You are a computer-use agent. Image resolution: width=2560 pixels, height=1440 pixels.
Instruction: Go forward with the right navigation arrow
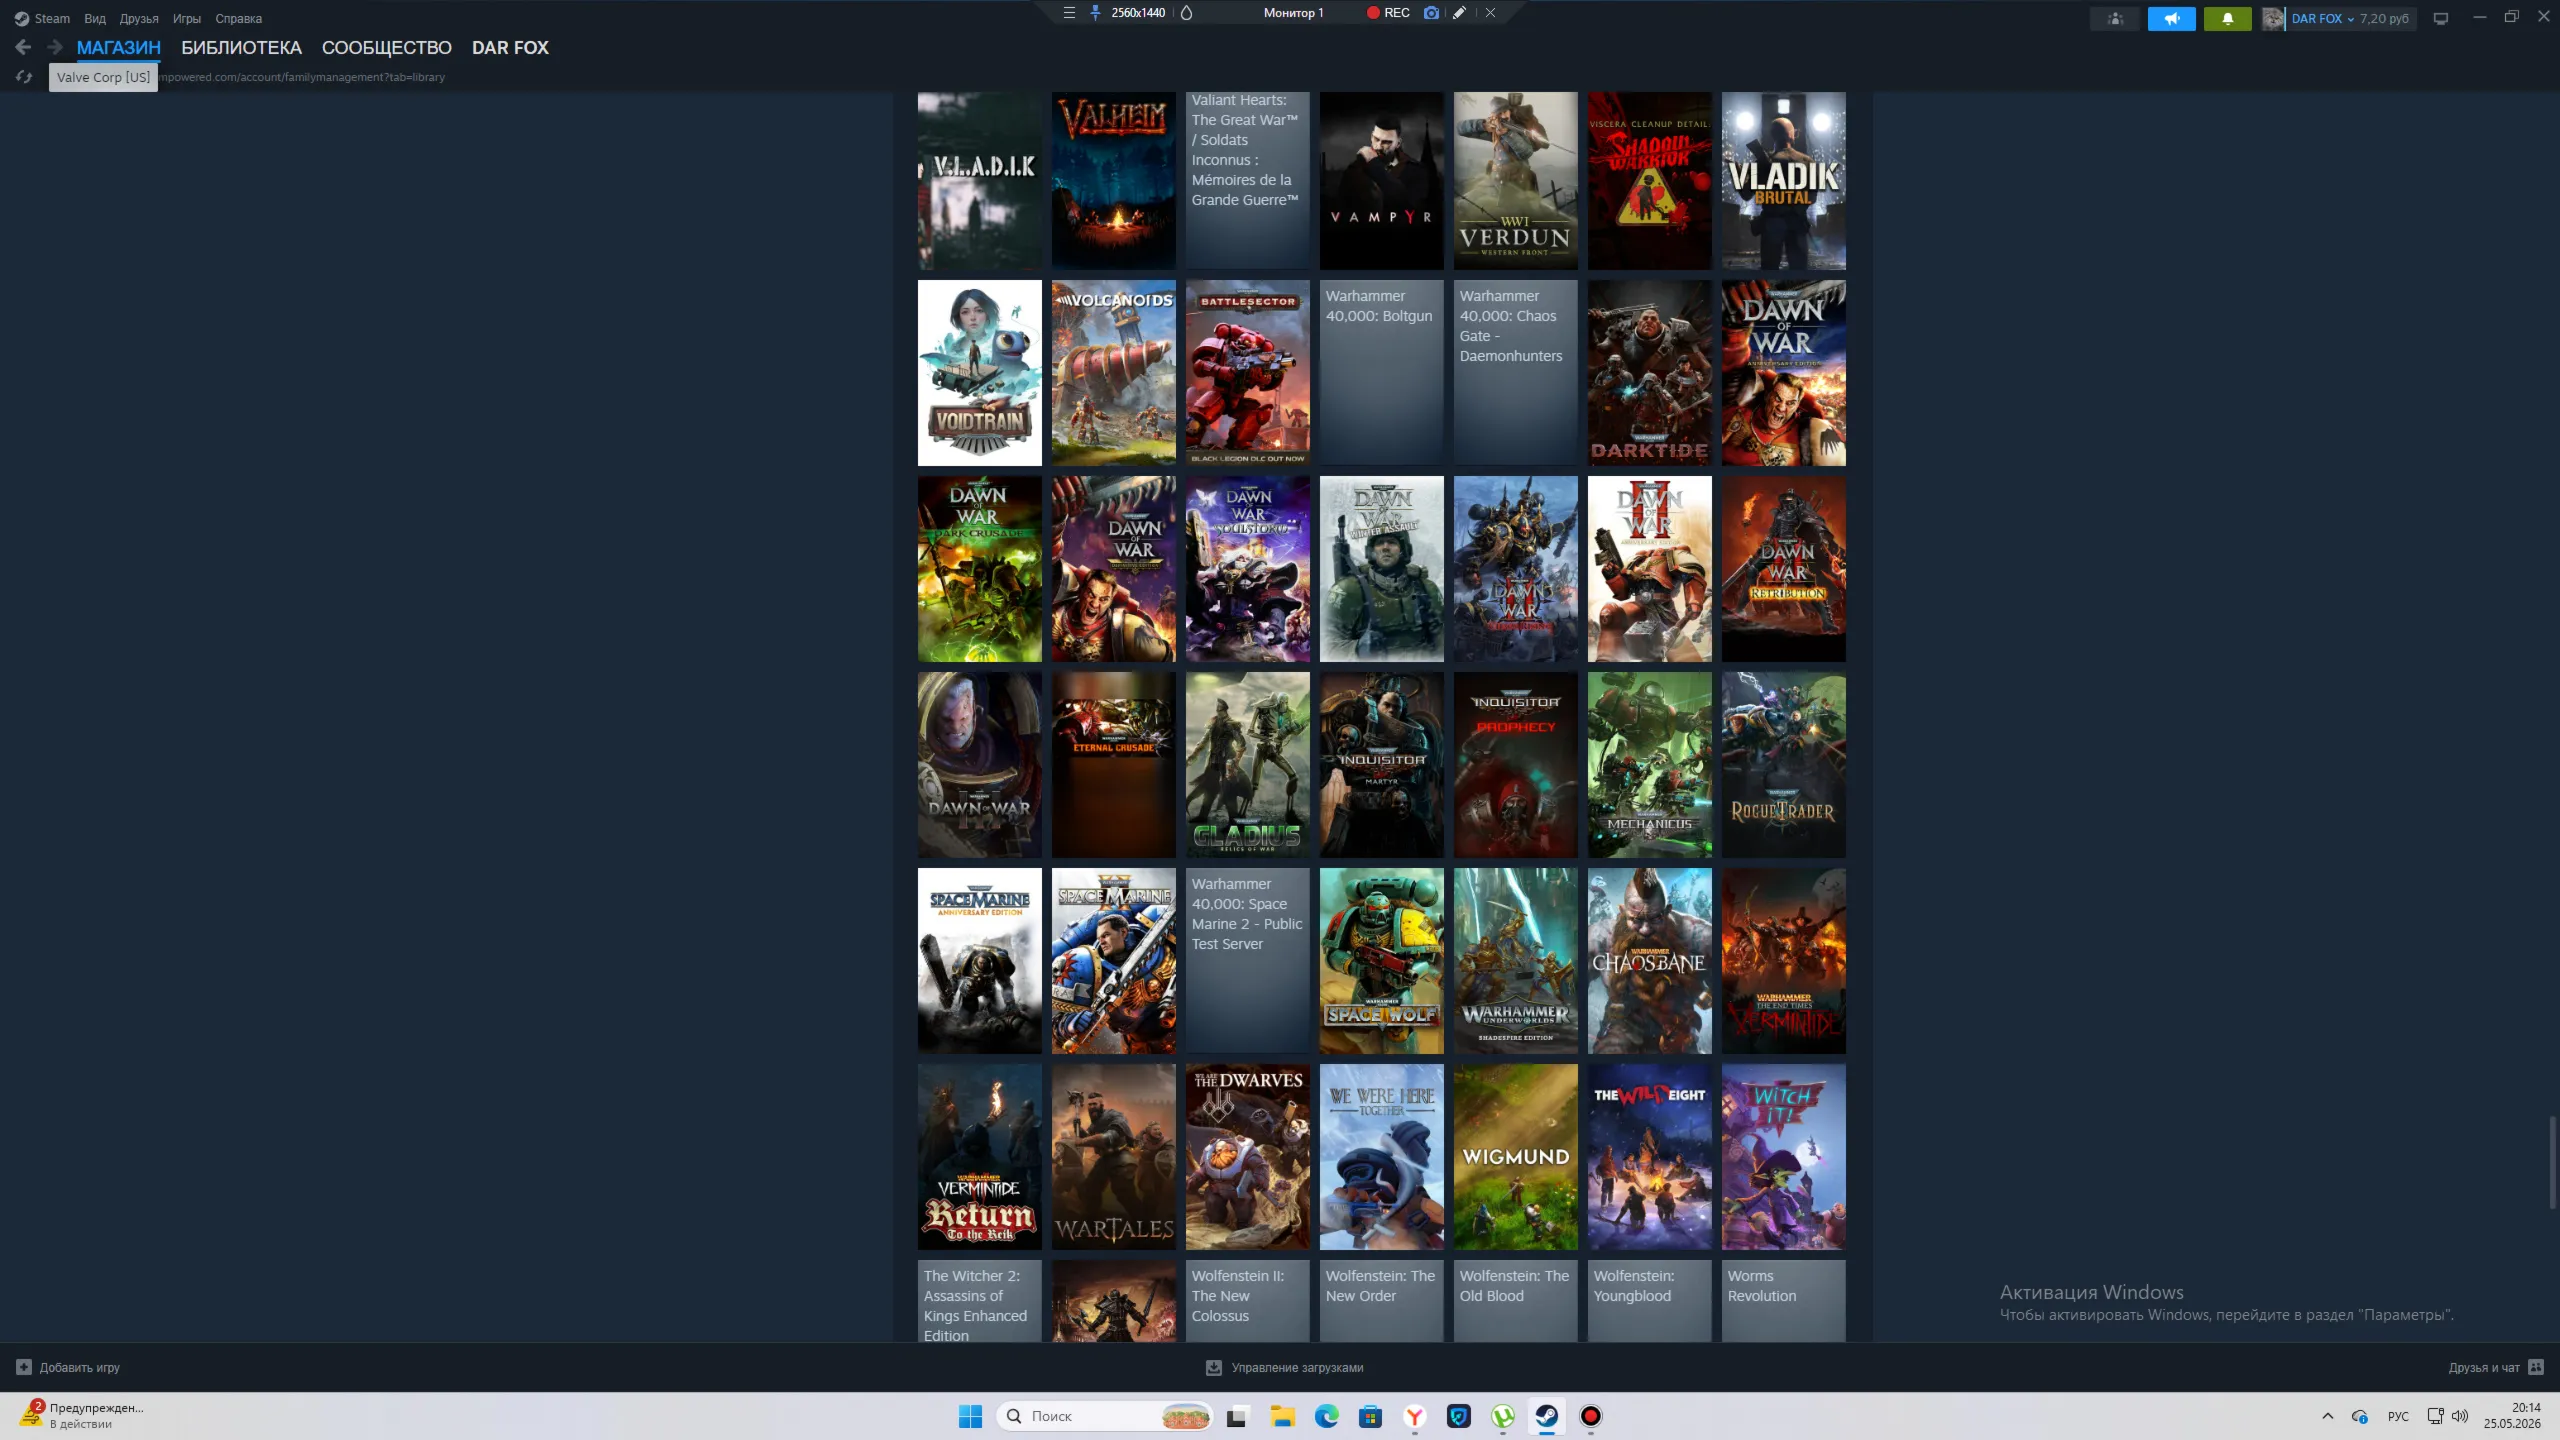55,47
